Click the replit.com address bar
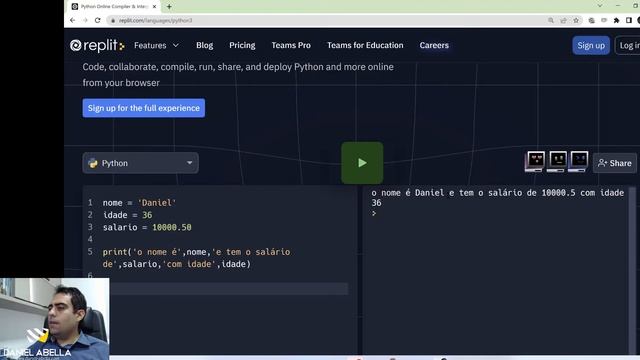 tap(327, 20)
